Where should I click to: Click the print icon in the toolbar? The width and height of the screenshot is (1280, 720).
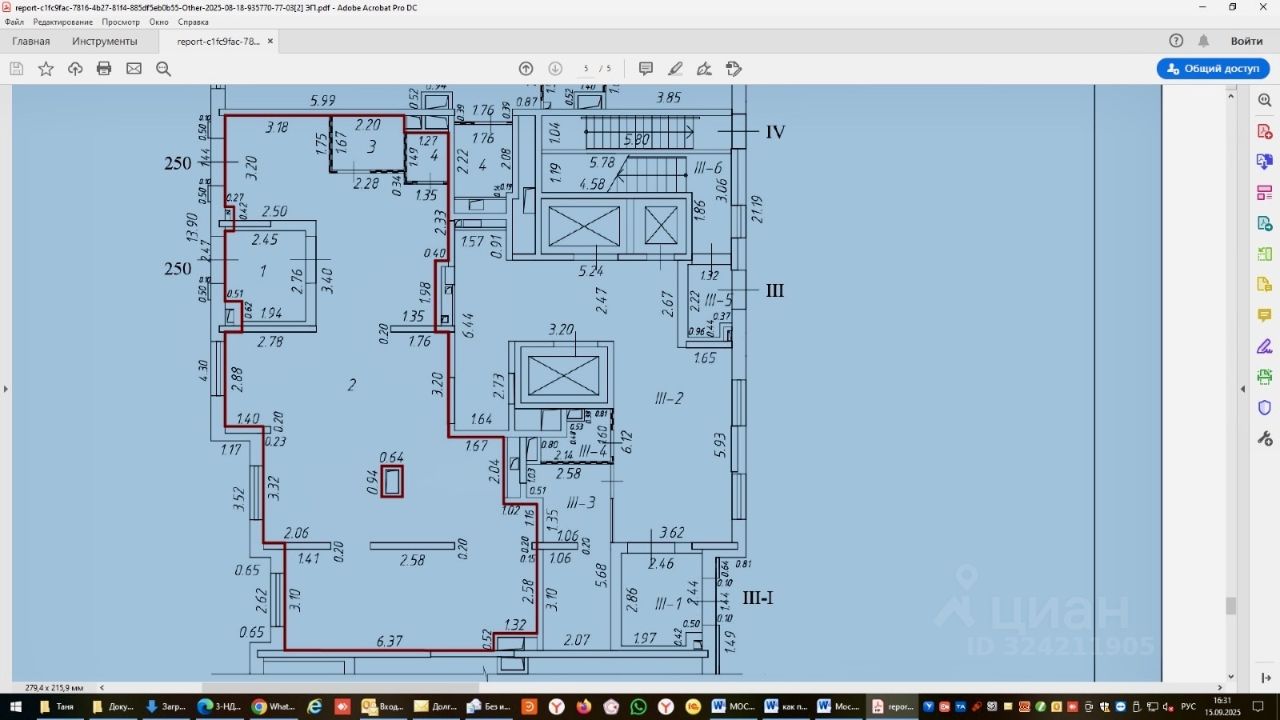pos(104,69)
